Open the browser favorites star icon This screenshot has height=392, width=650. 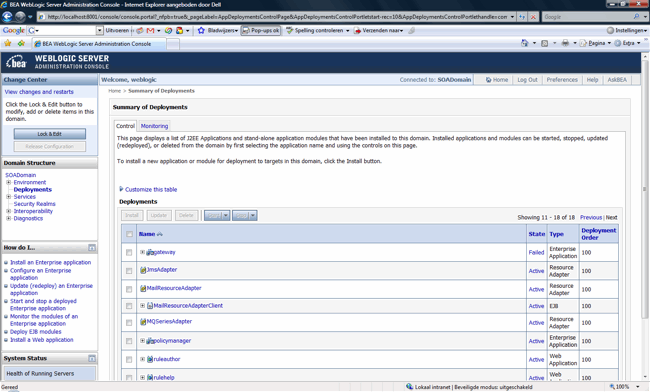7,44
